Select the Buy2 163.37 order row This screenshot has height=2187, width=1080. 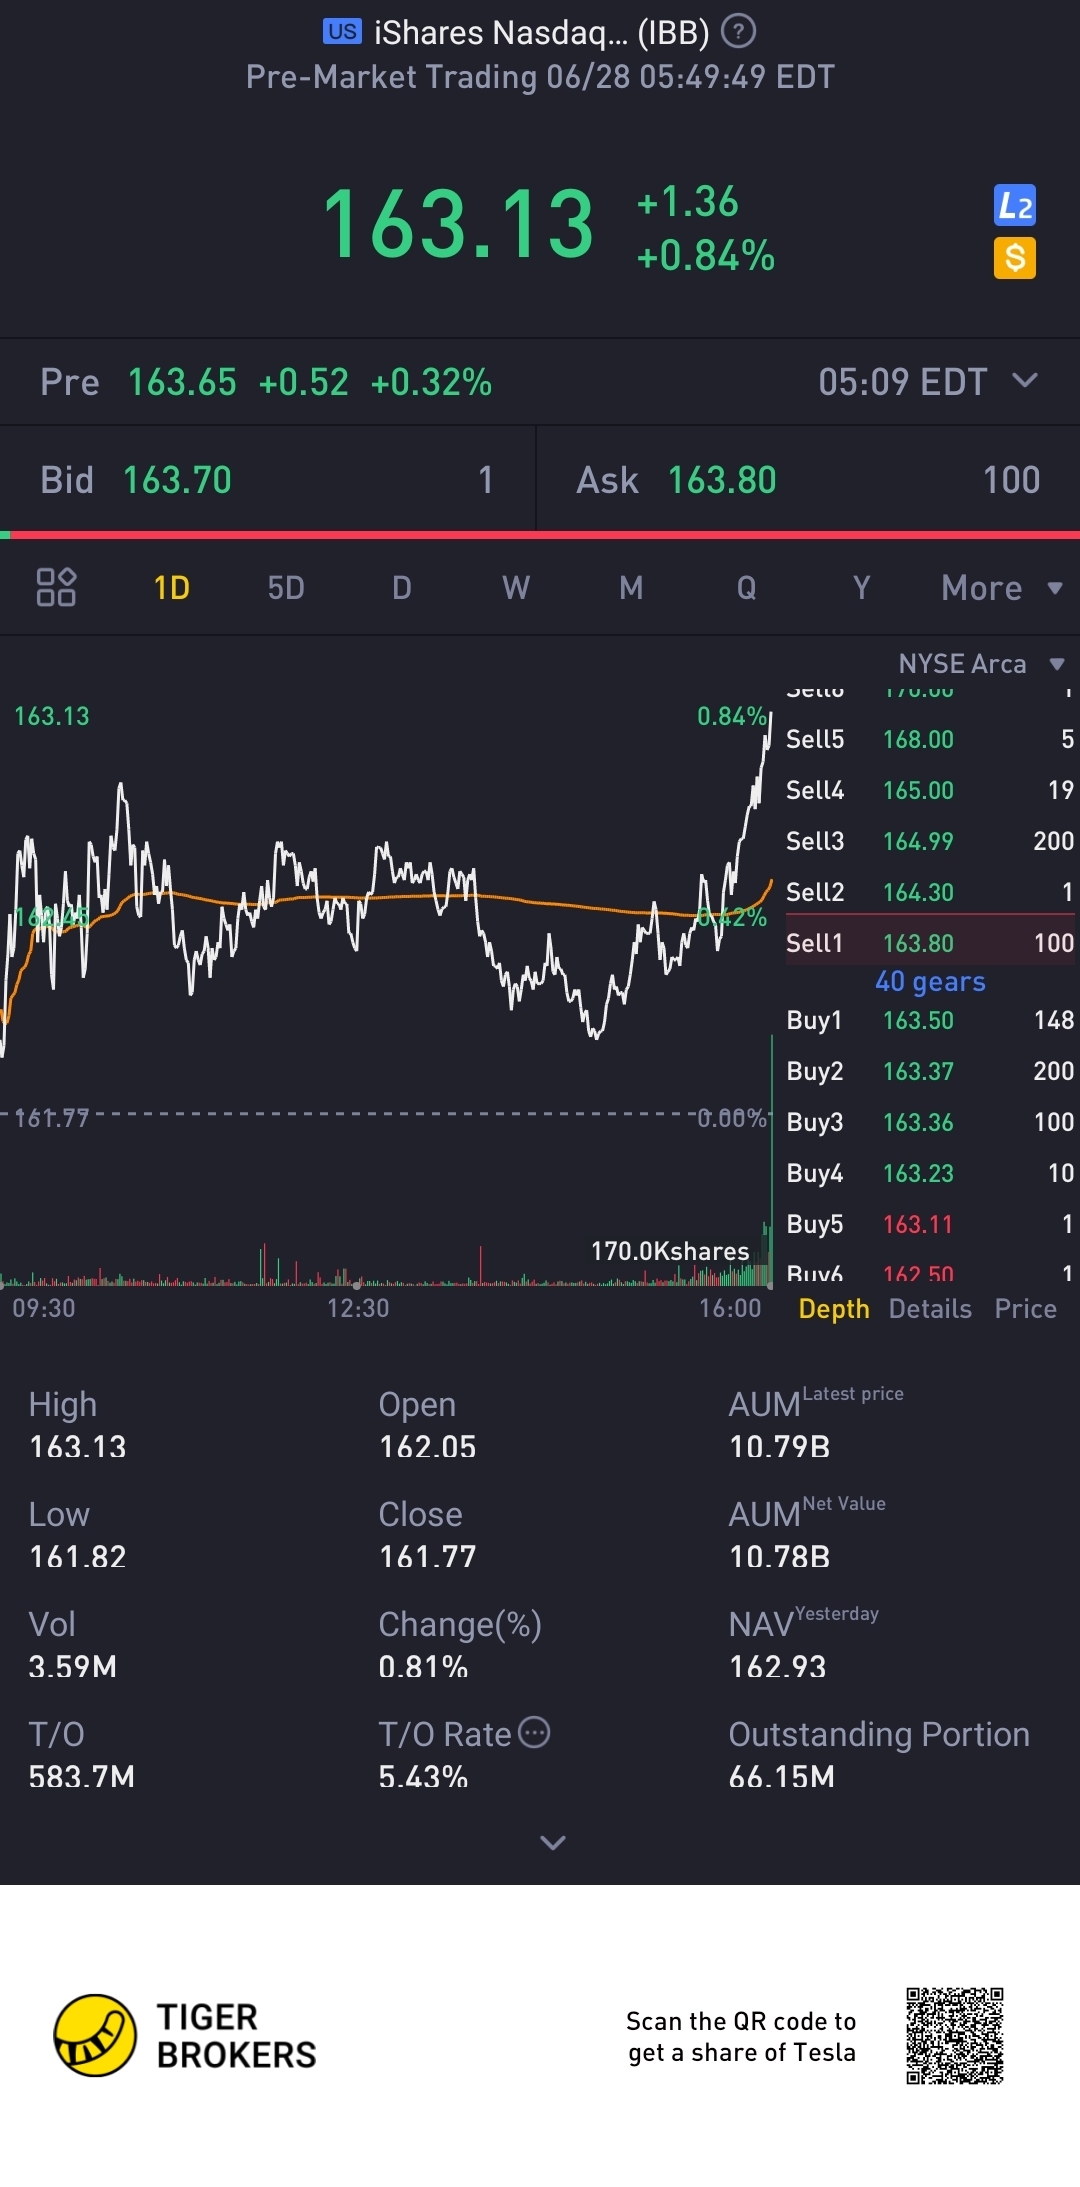[x=930, y=1071]
